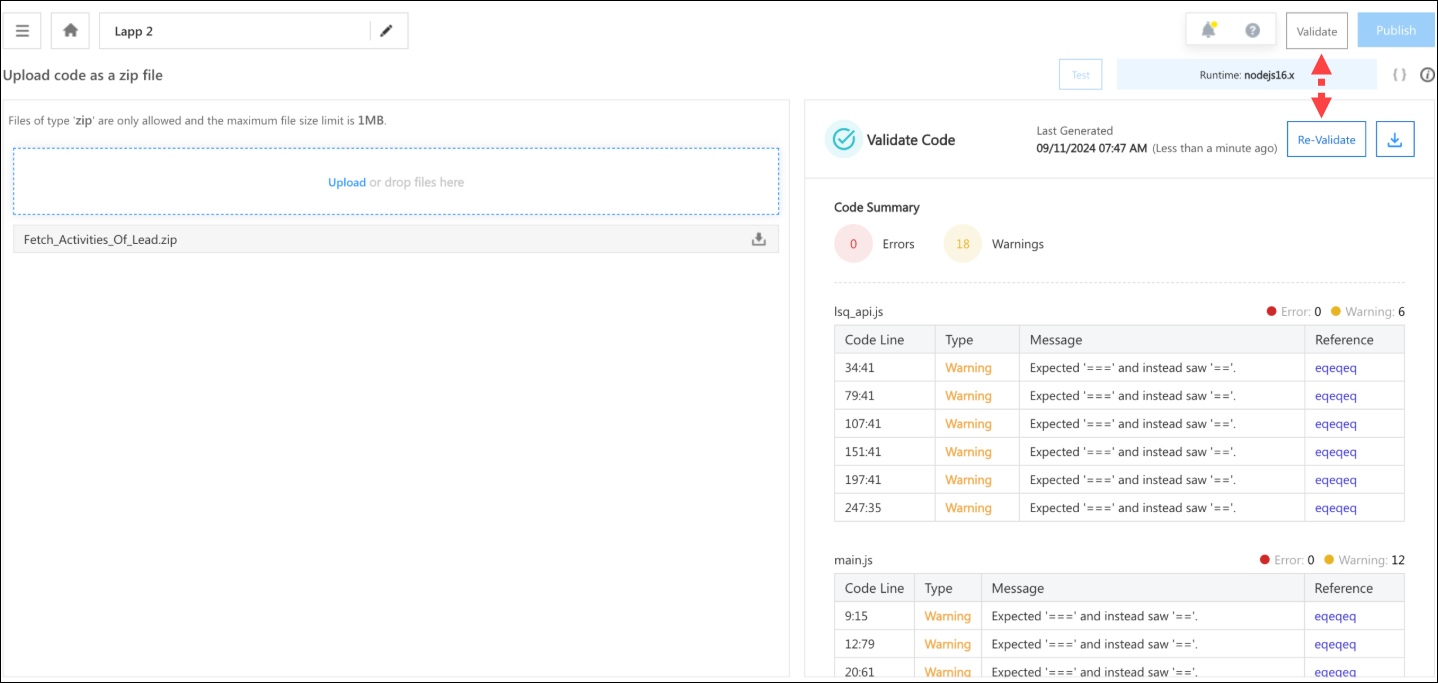Screen dimensions: 1438x683
Task: Click Warning type in row 34:41
Action: pyautogui.click(x=968, y=368)
